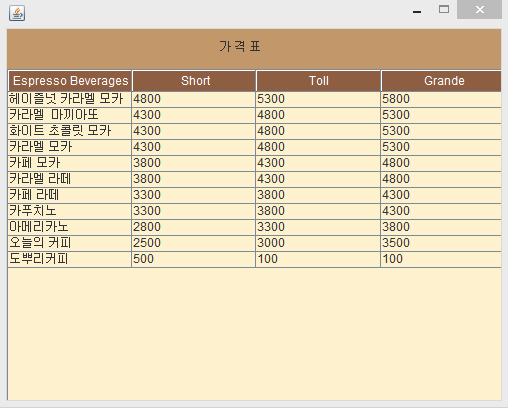The width and height of the screenshot is (508, 408).
Task: Select the 화이트 초콜릿 모카 row name
Action: tap(70, 131)
